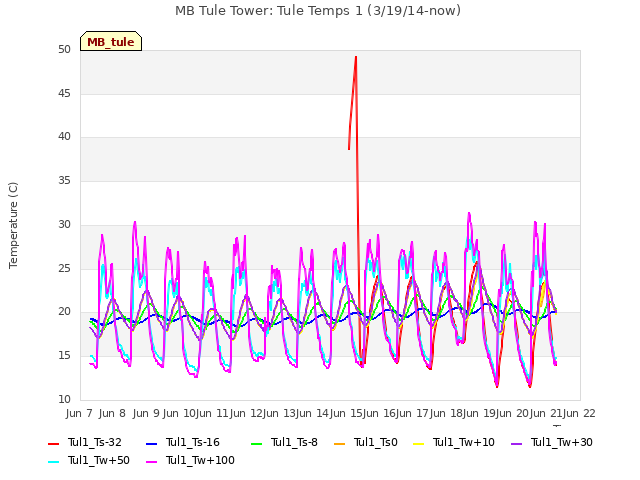Viewport: 640px width, 480px height.
Task: Click the Jun 7 date label
Action: pos(79,413)
